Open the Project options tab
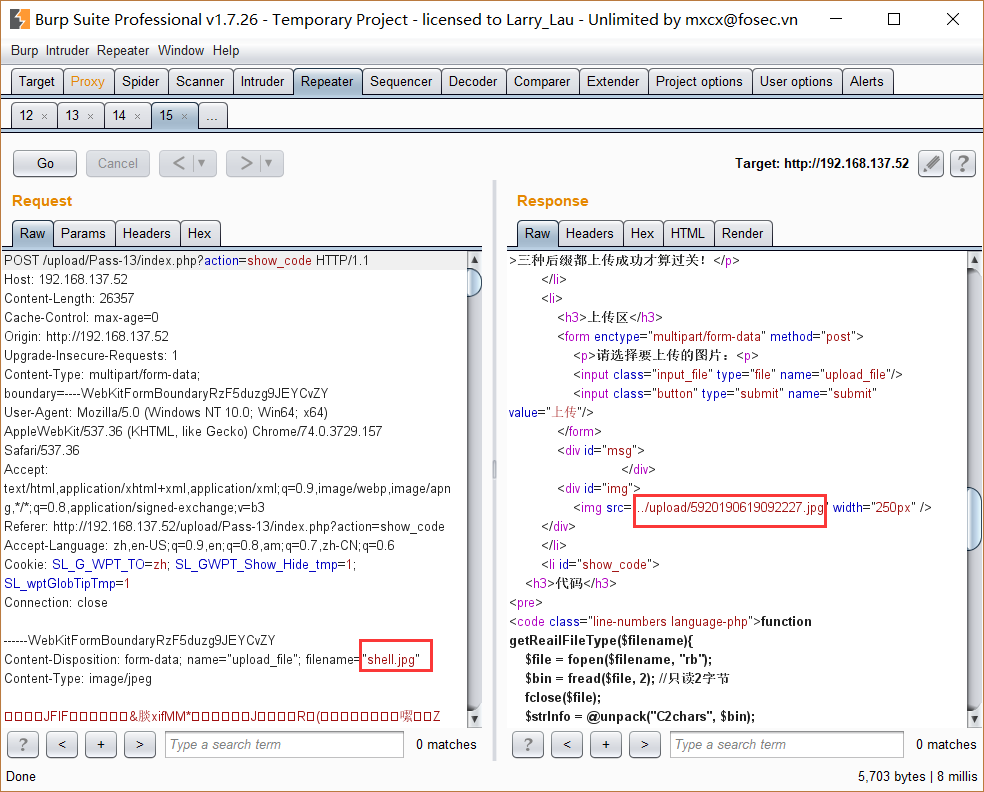The height and width of the screenshot is (792, 984). tap(699, 82)
